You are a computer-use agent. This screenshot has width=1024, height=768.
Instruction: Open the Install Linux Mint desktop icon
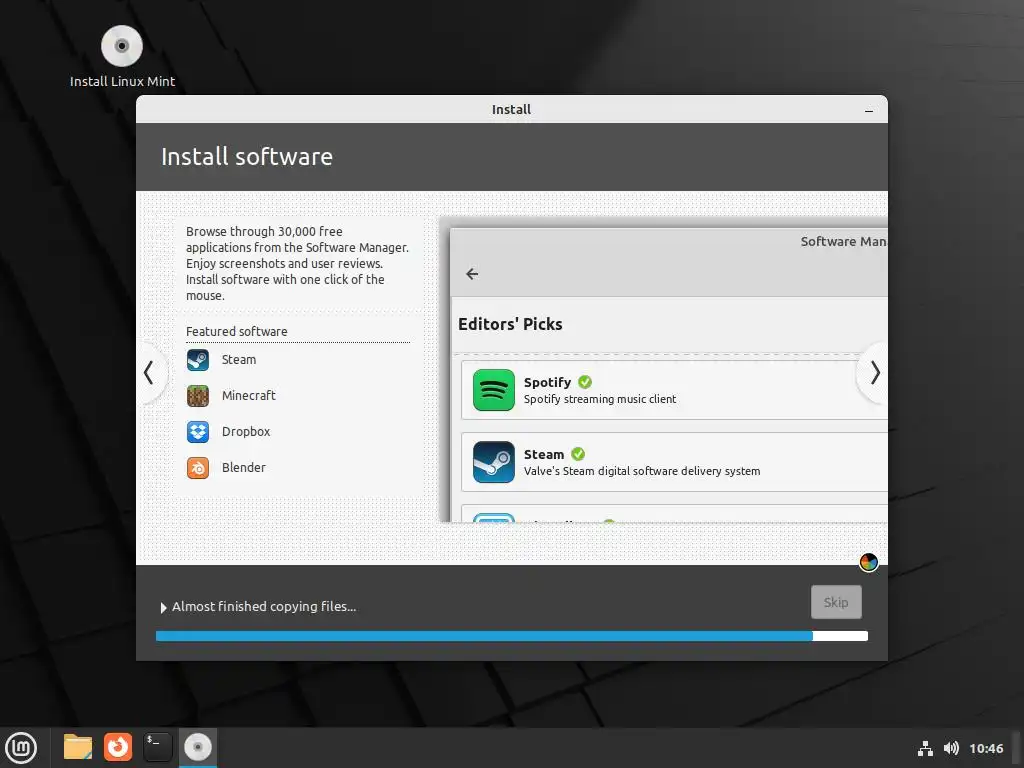point(121,56)
